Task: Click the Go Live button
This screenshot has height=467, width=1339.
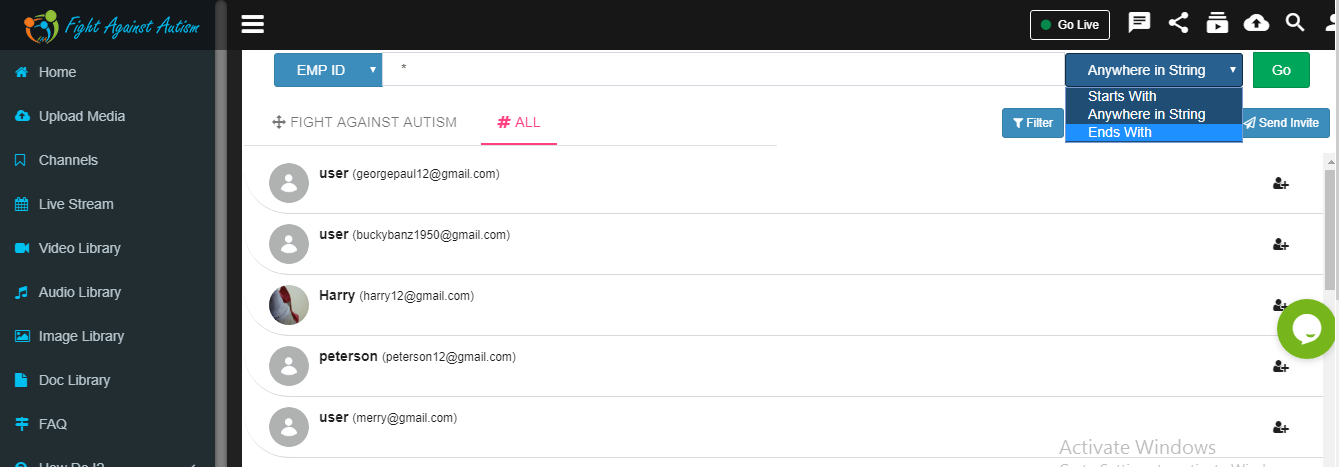Action: point(1070,24)
